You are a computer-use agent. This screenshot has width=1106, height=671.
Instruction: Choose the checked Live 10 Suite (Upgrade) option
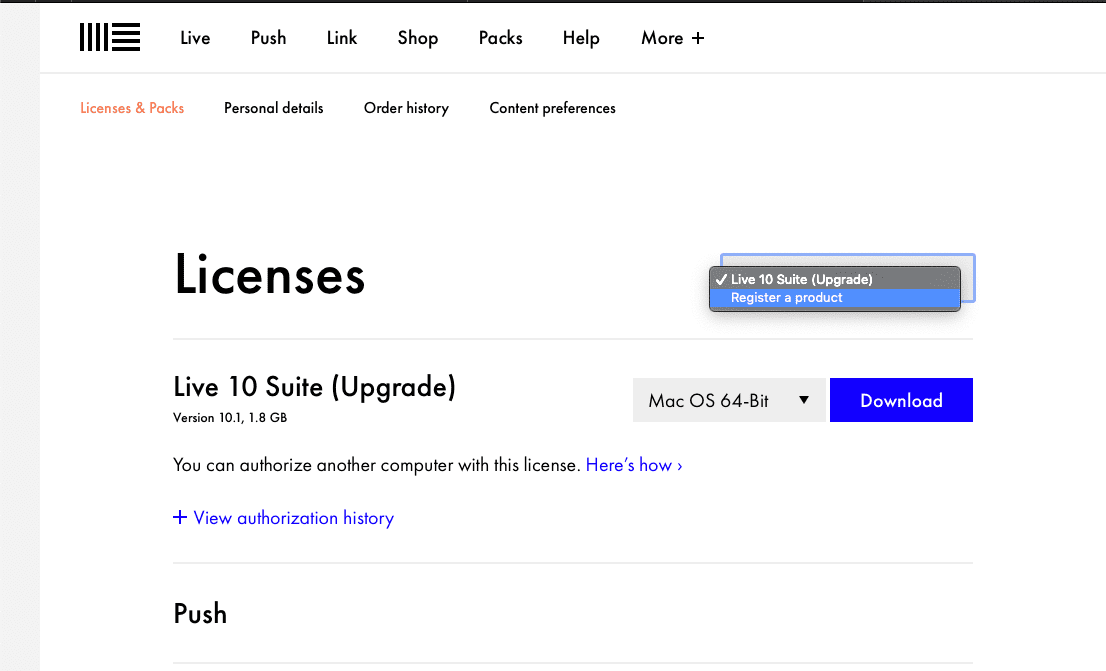801,279
